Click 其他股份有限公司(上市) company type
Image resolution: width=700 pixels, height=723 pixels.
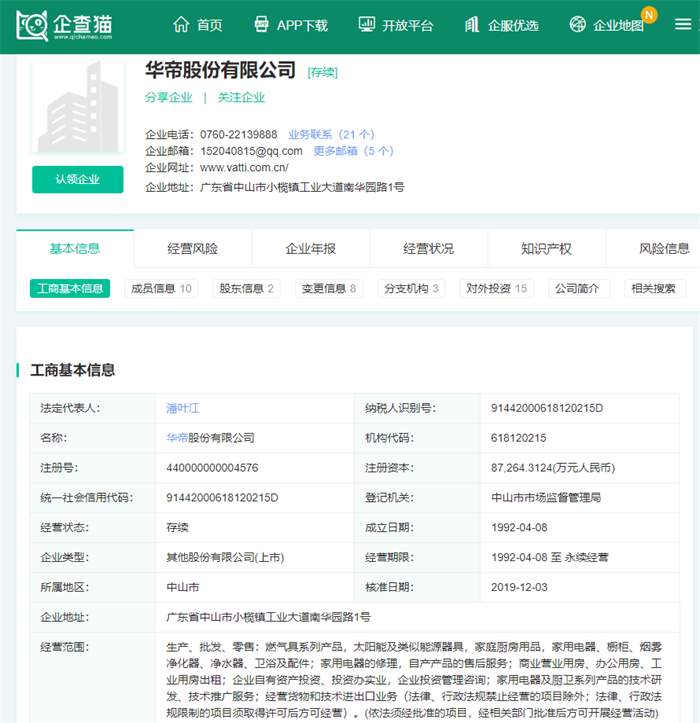225,557
